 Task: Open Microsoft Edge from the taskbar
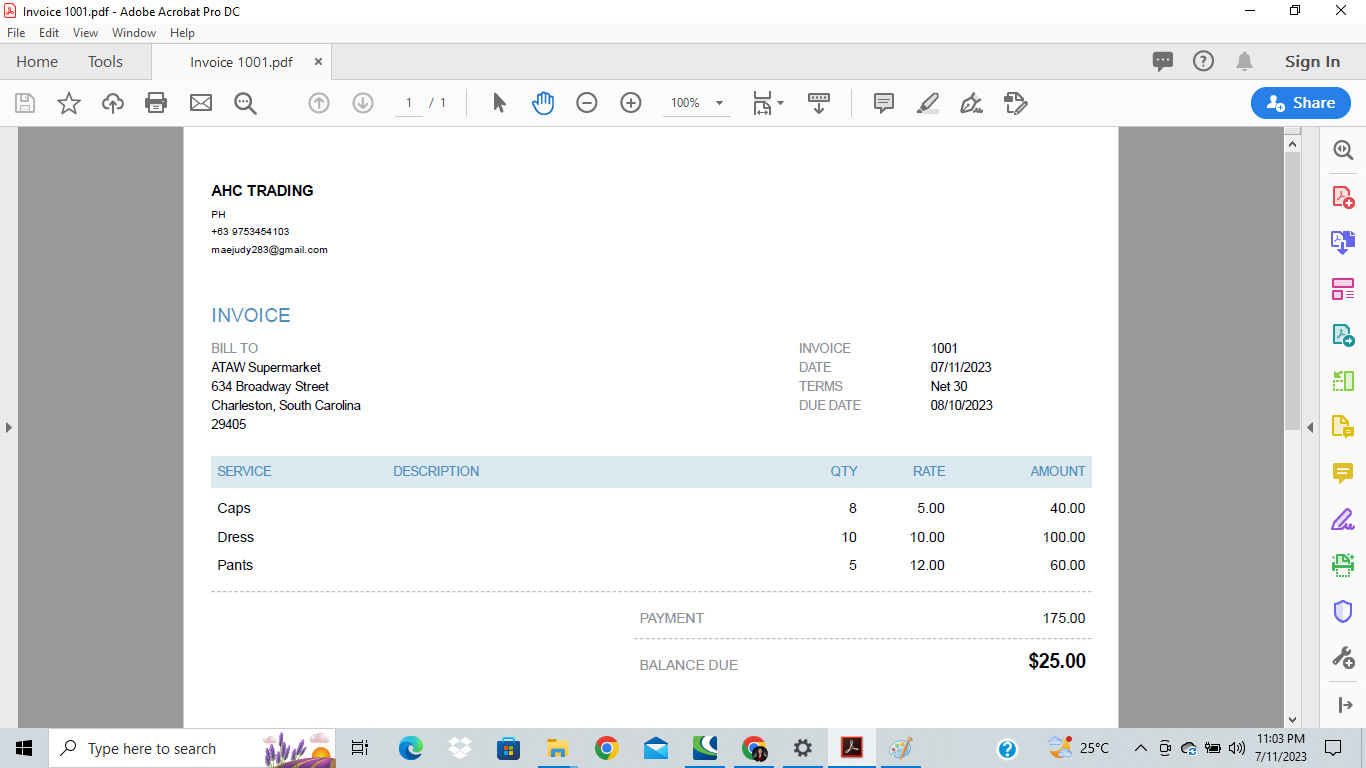(x=411, y=748)
